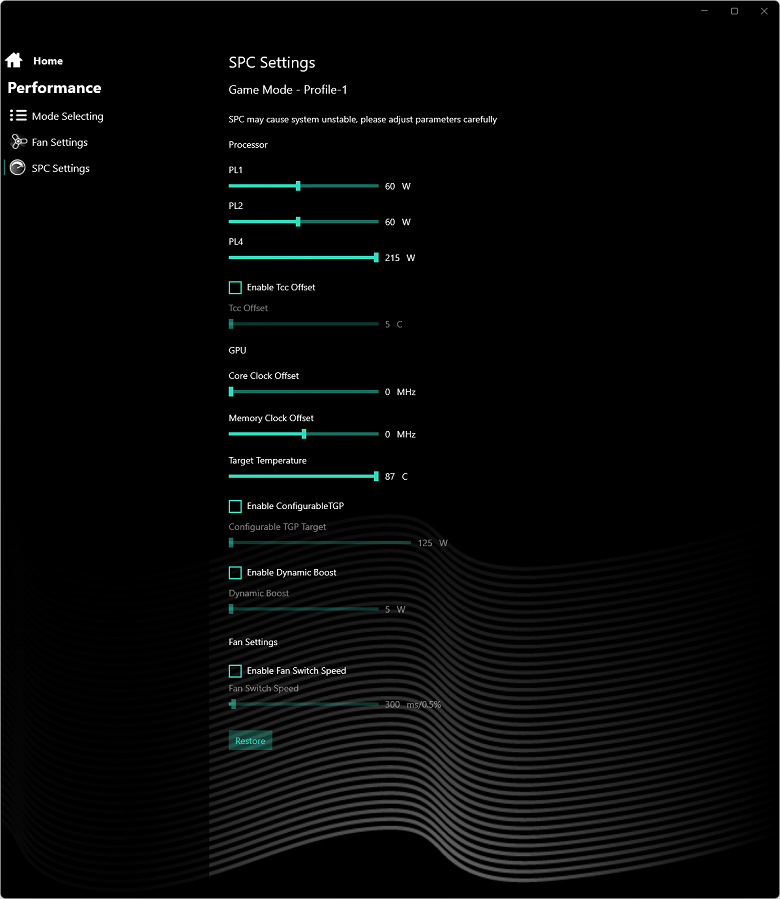This screenshot has height=899, width=780.
Task: Click the Restore button
Action: [250, 741]
